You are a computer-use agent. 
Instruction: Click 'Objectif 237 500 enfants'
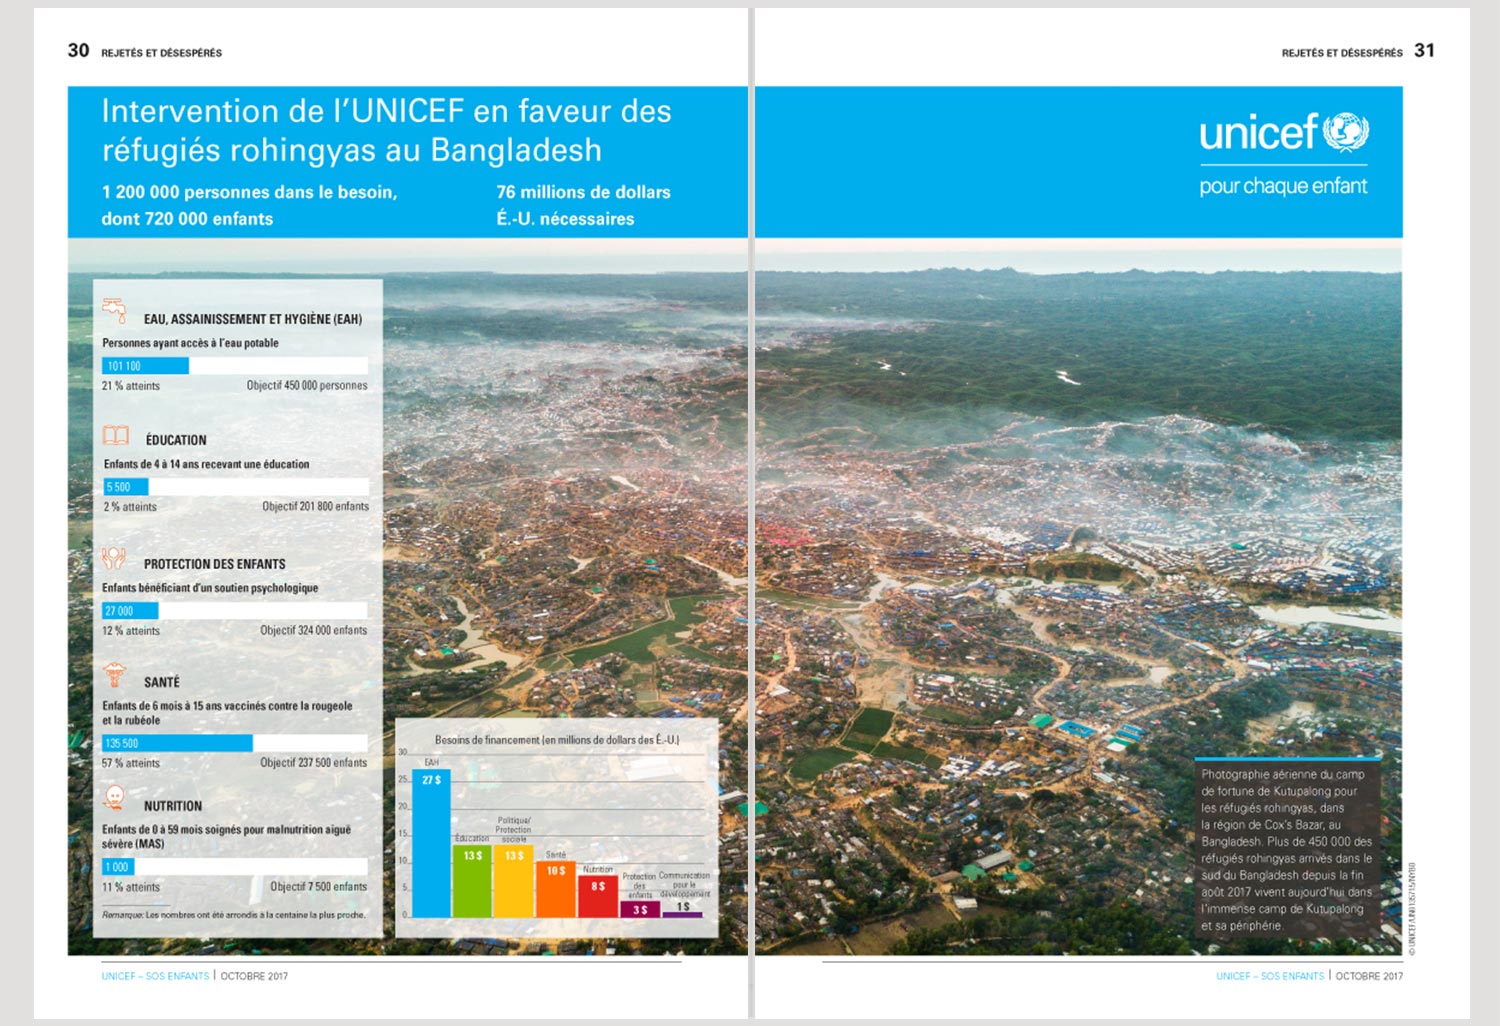pyautogui.click(x=313, y=762)
